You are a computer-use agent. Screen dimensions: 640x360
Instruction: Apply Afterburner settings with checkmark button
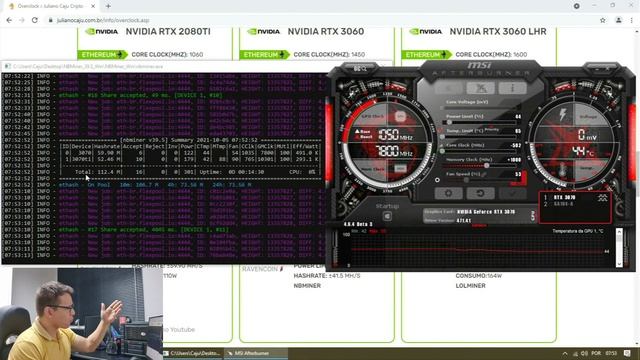[x=512, y=193]
